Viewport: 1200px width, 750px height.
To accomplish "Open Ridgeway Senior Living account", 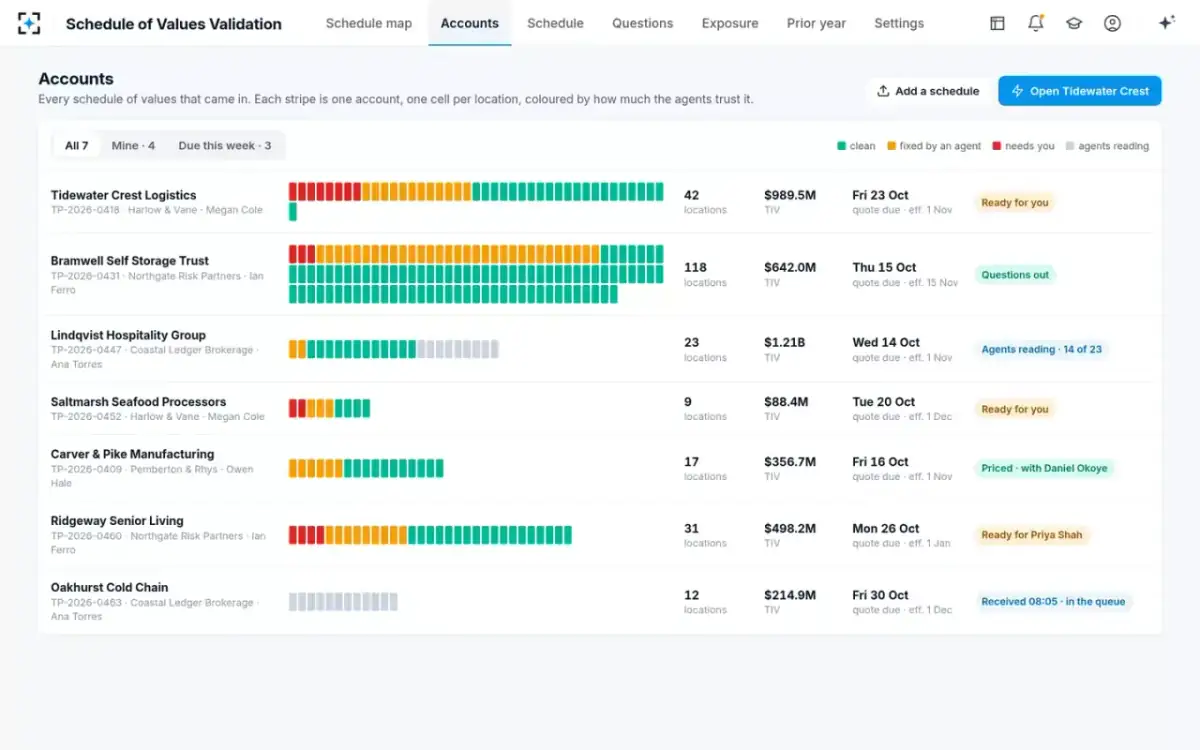I will pos(117,521).
